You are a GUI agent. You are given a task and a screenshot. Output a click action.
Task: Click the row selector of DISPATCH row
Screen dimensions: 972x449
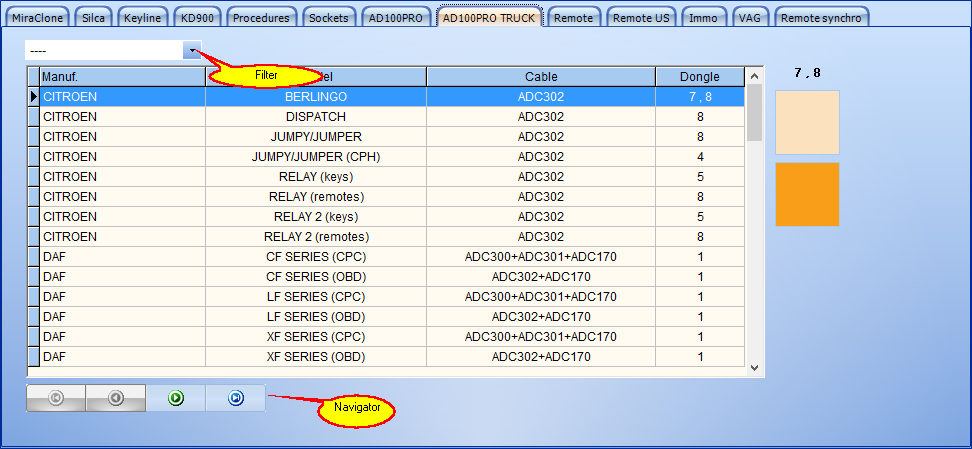(x=34, y=117)
